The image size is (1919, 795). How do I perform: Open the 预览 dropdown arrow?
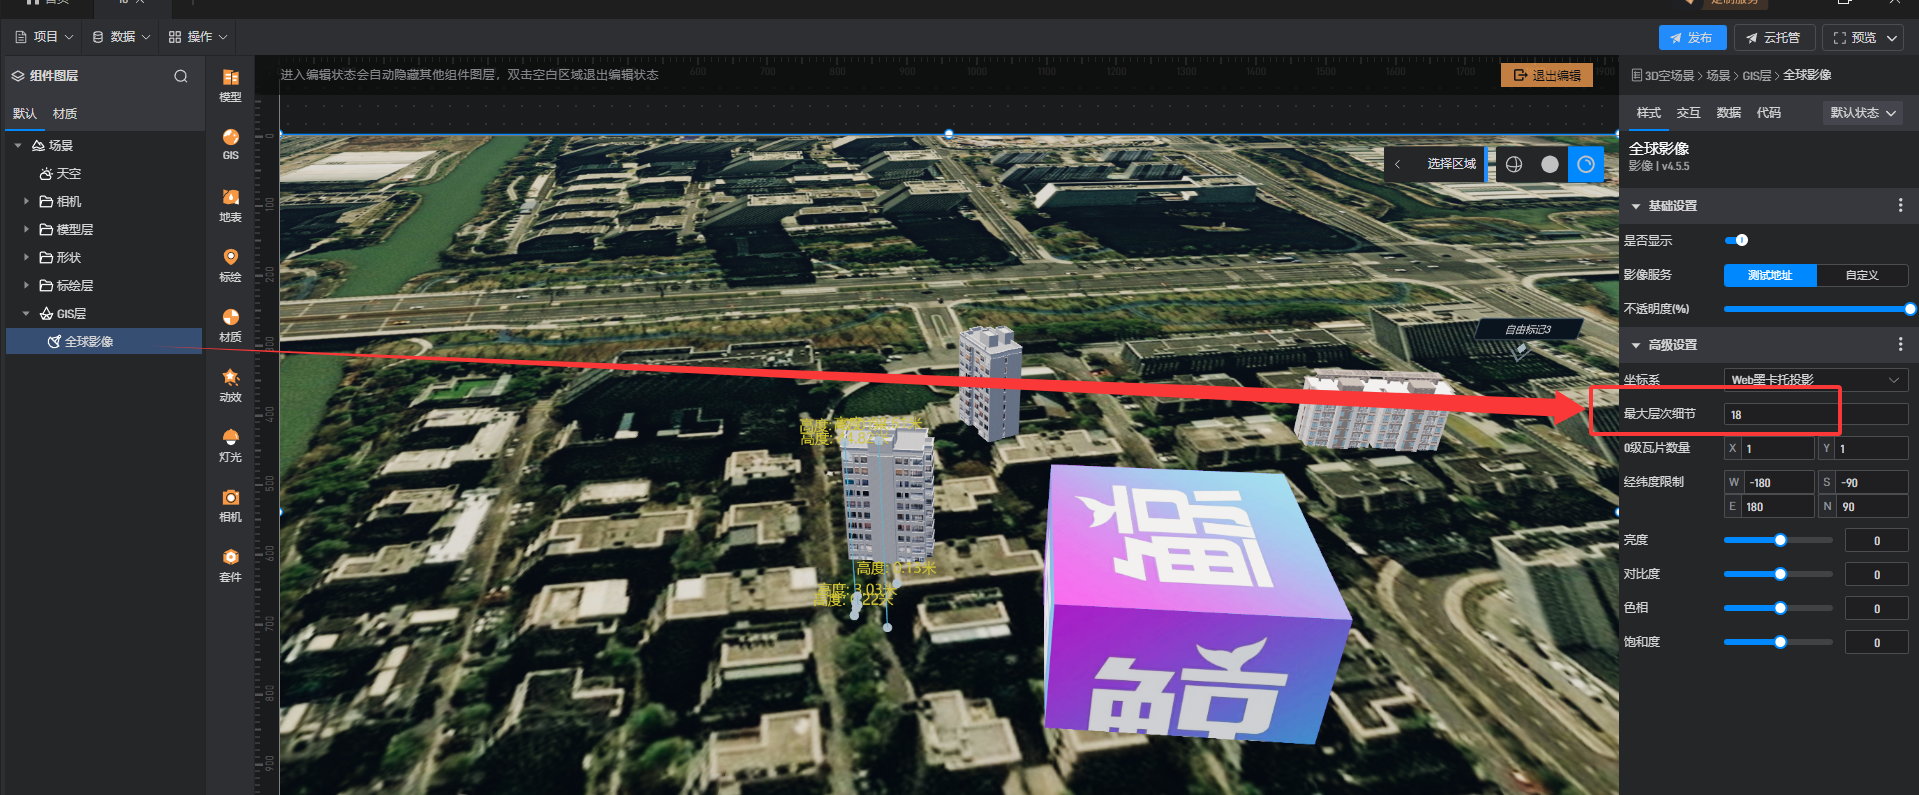(1892, 38)
